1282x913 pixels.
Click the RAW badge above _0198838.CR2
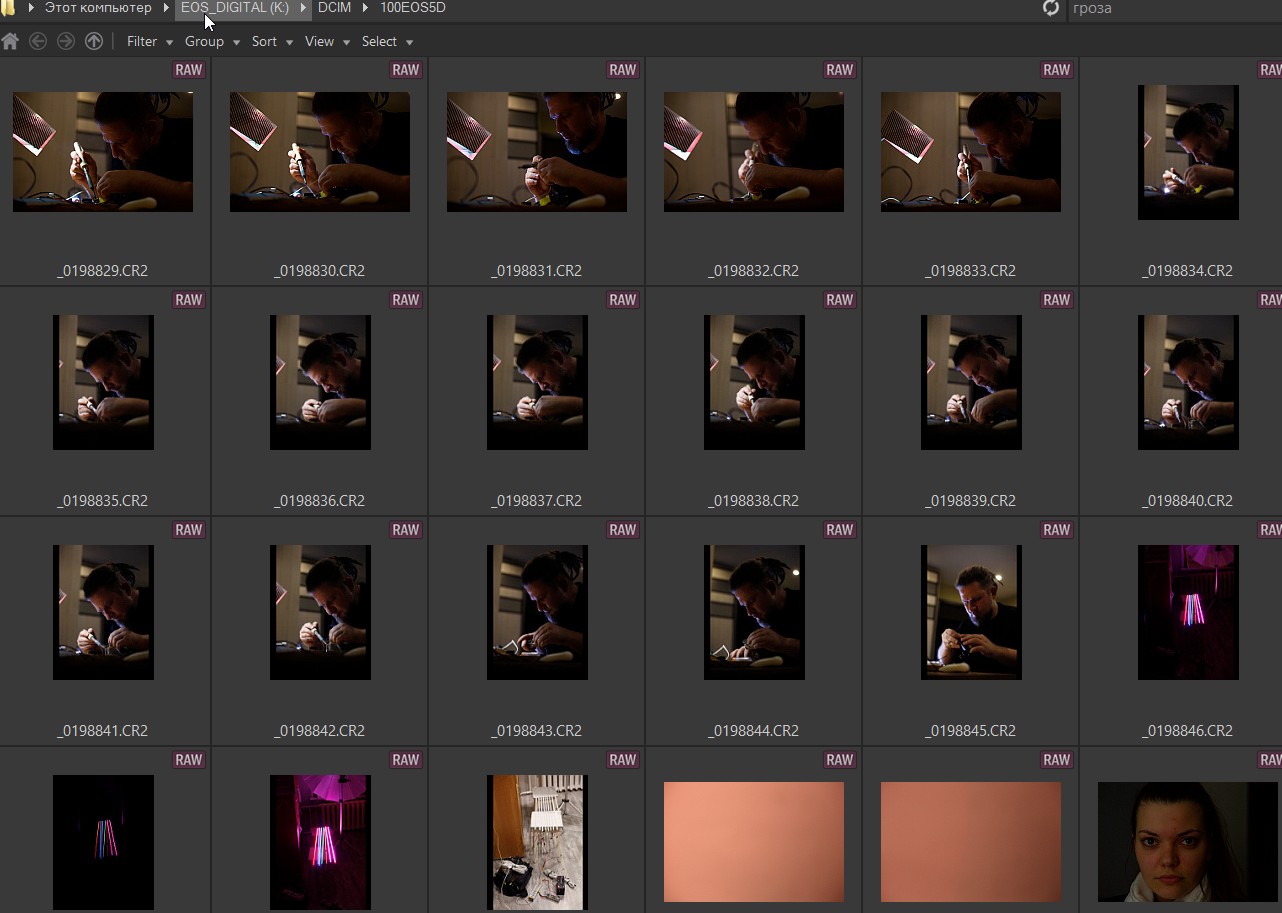839,300
